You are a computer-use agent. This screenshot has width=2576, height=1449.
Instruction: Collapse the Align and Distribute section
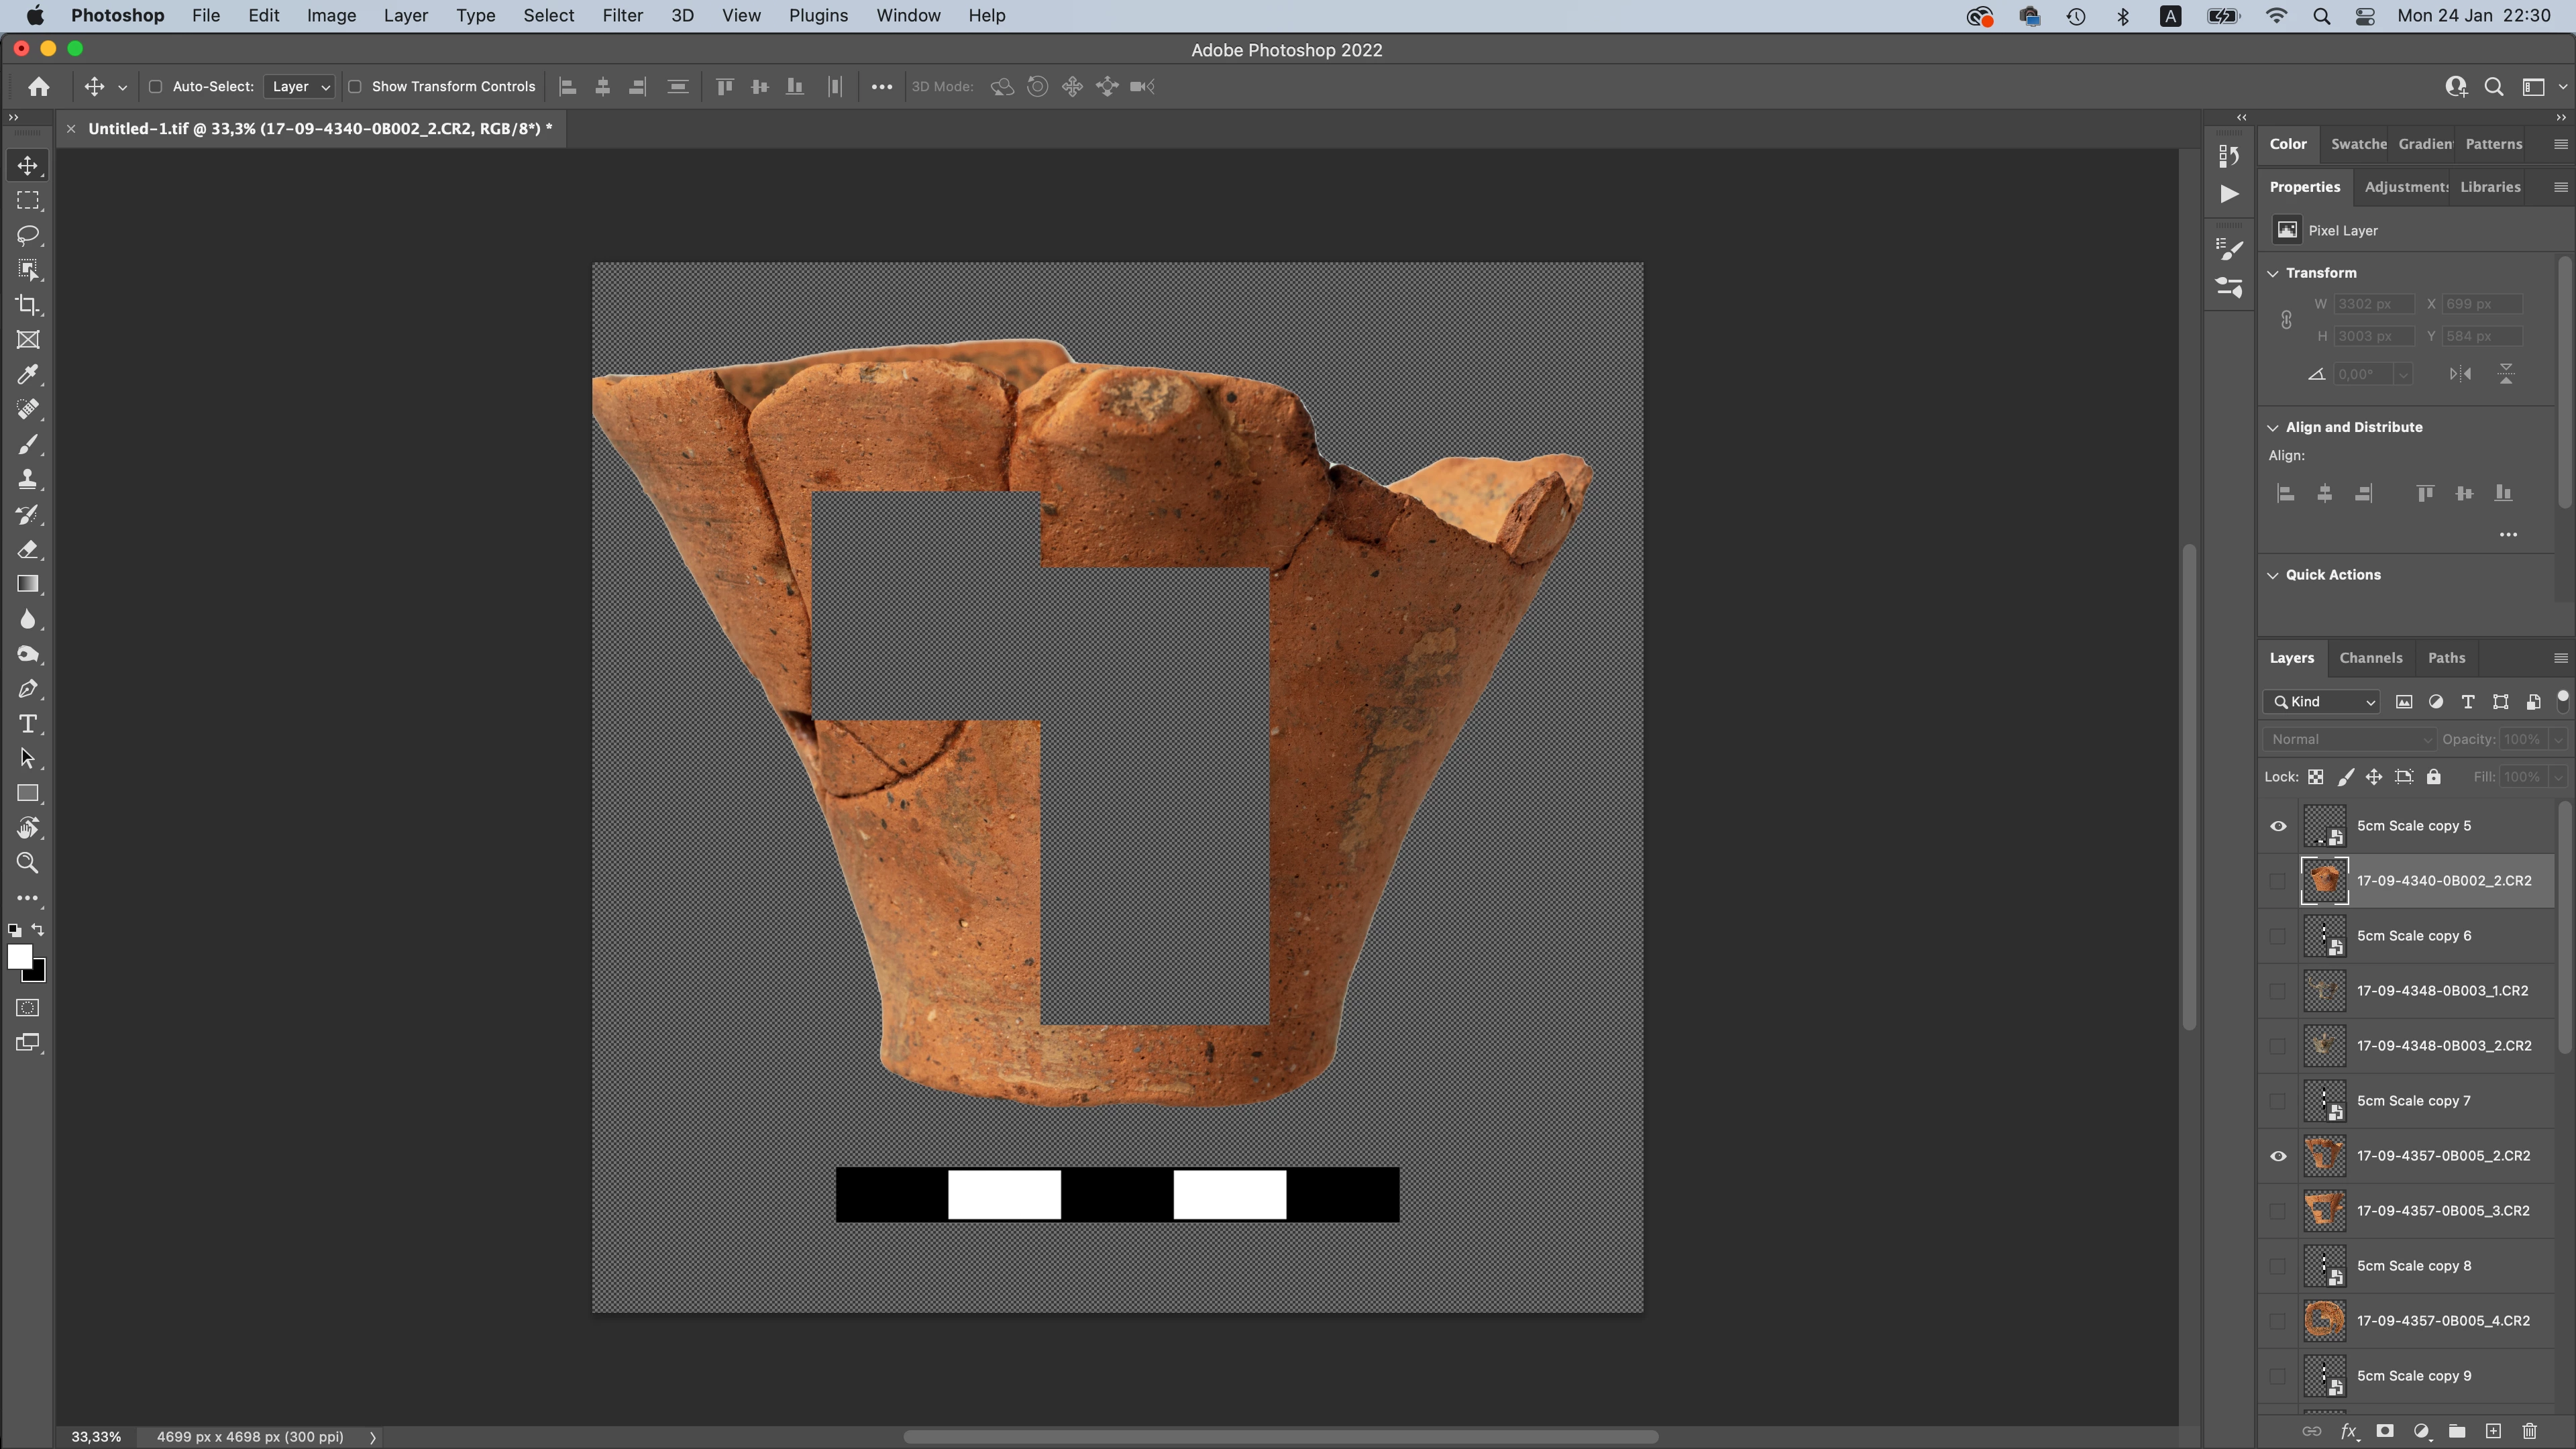point(2273,428)
